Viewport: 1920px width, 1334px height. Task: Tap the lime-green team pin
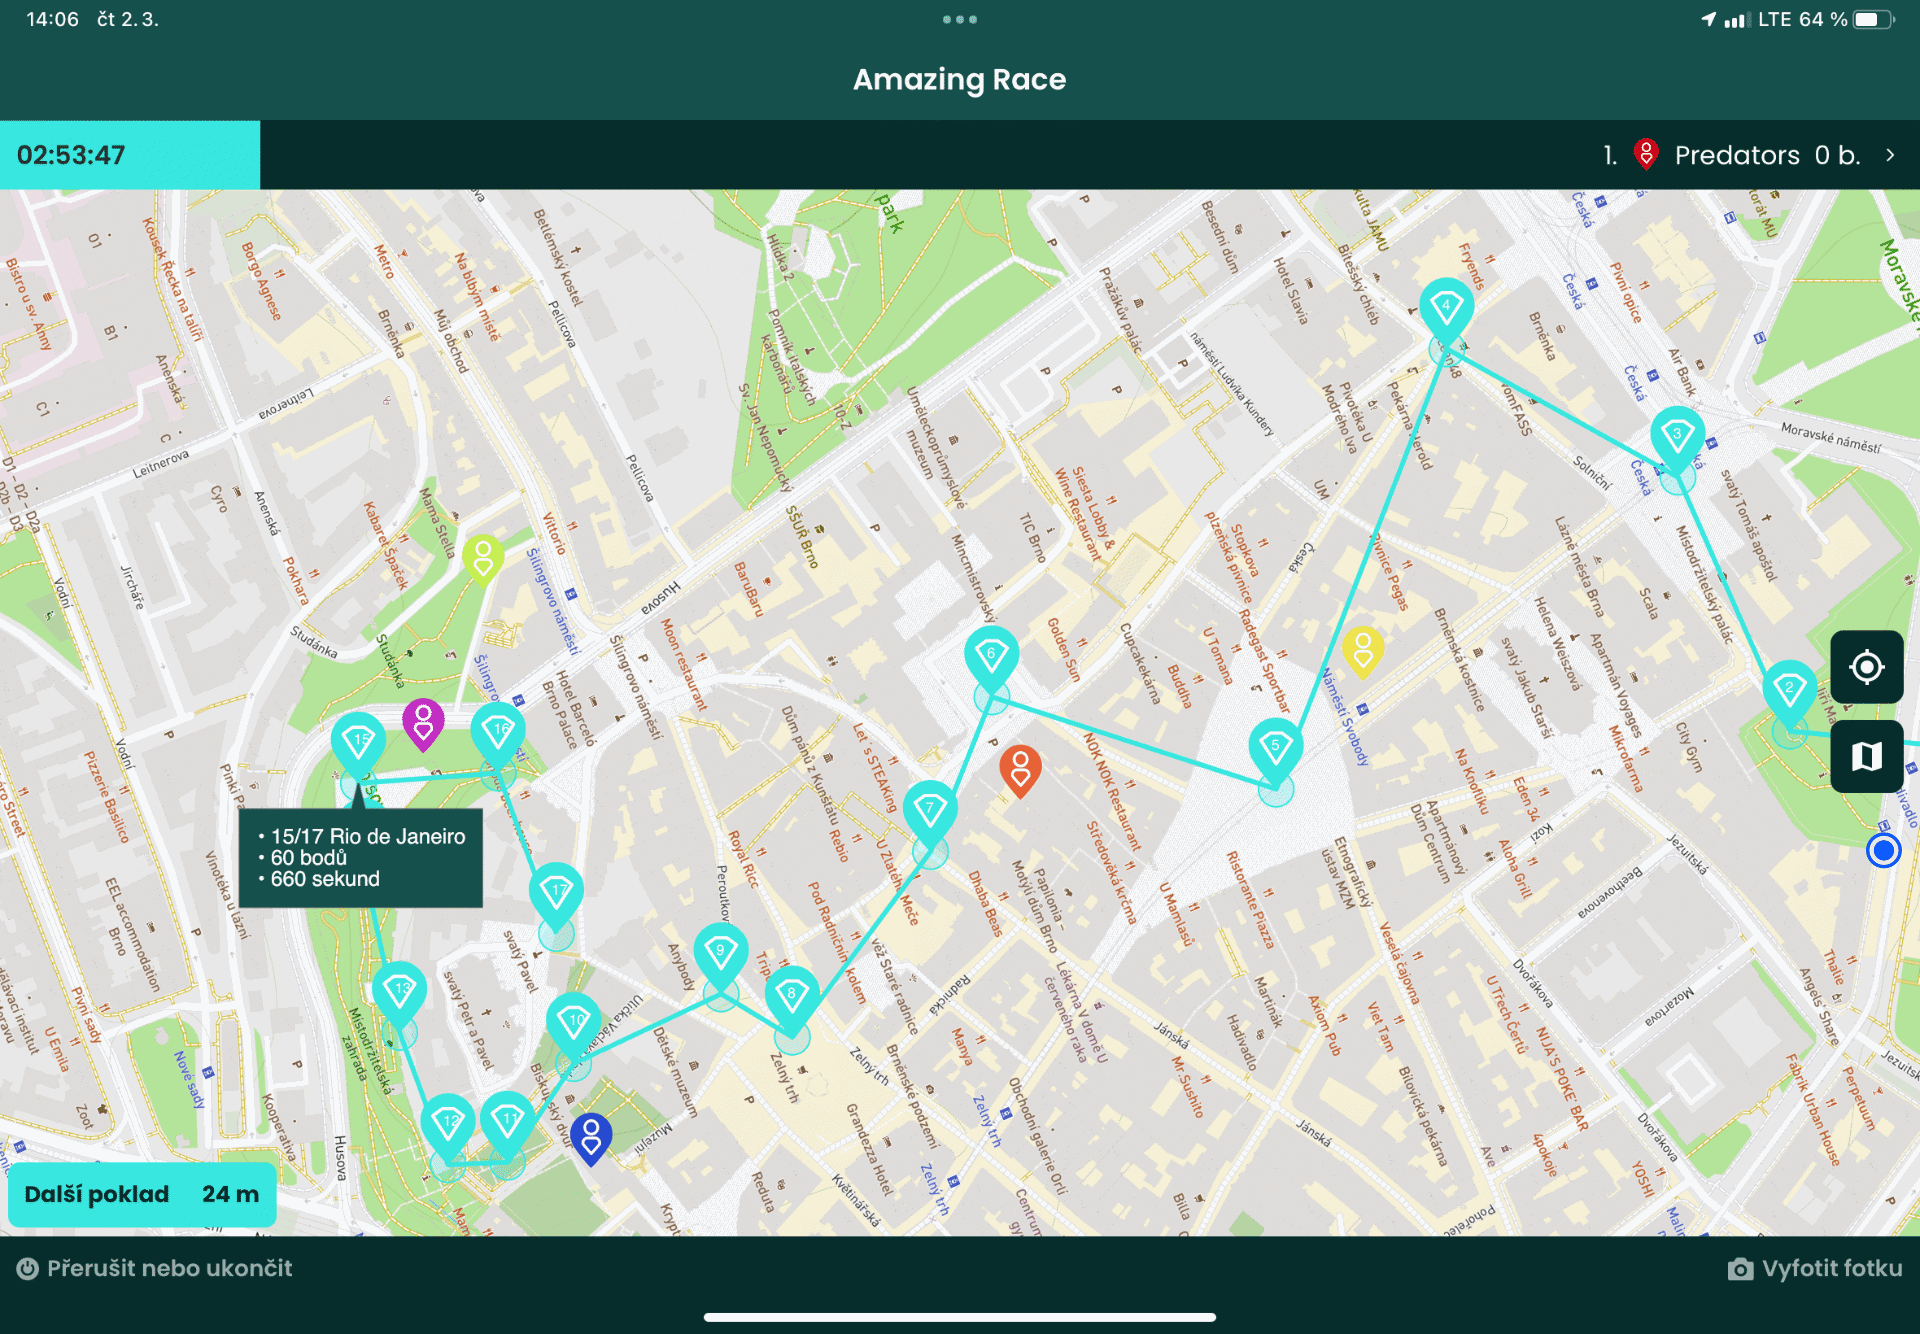coord(483,560)
